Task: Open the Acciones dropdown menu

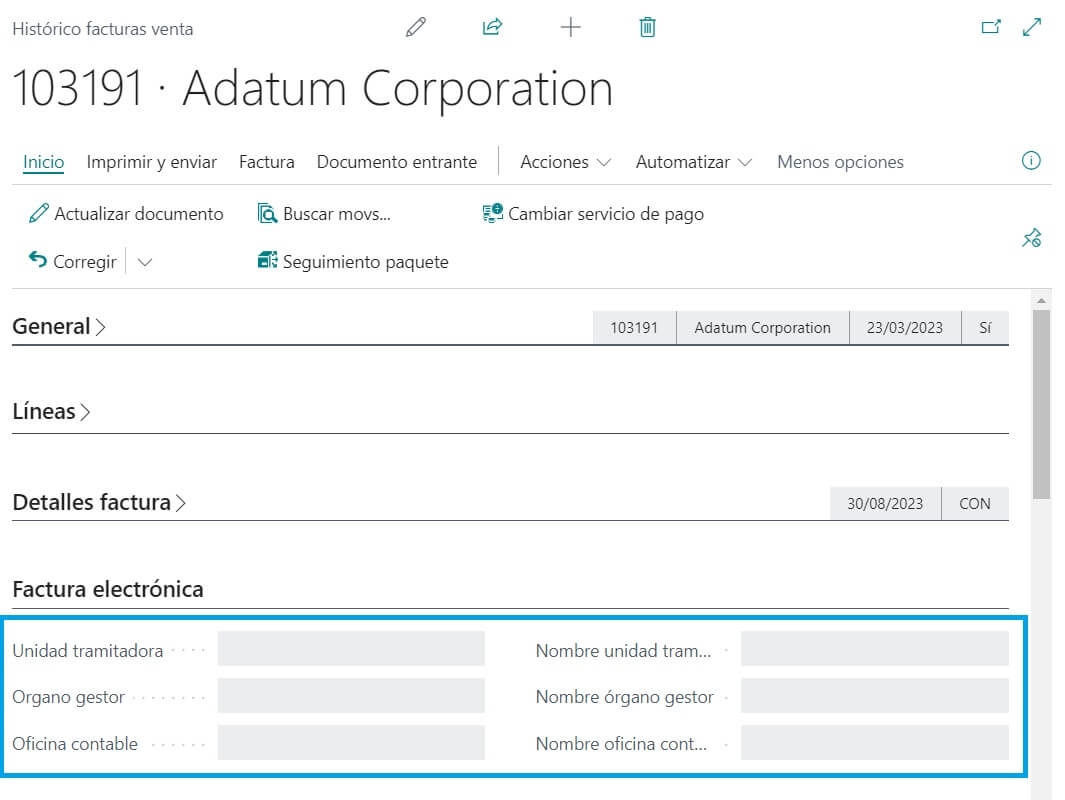Action: (565, 162)
